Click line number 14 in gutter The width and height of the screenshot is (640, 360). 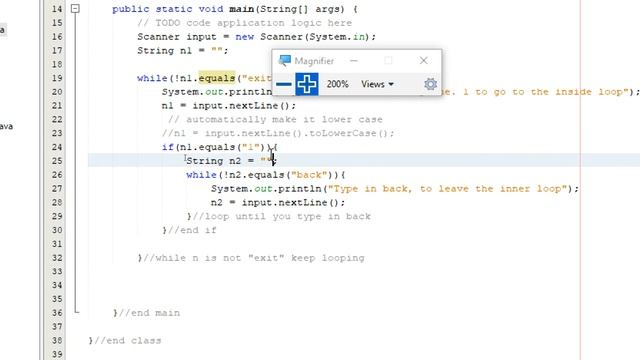tap(57, 9)
